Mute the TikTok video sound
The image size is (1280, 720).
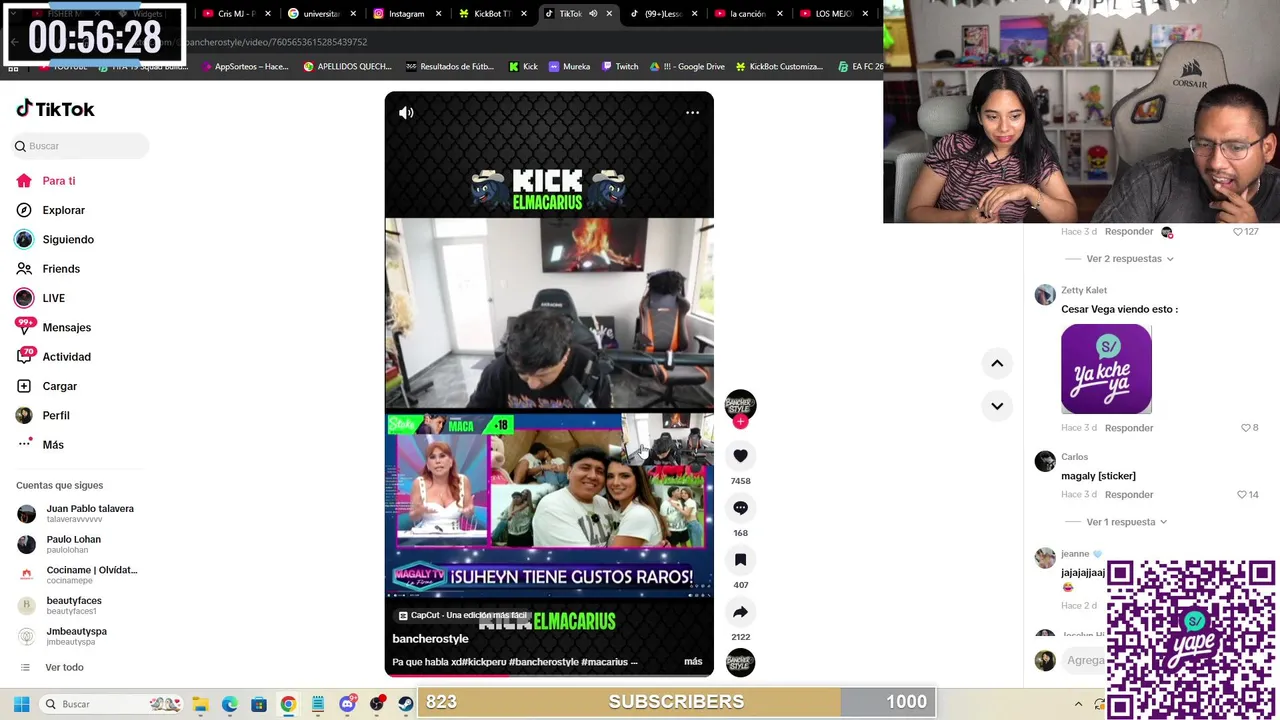pyautogui.click(x=406, y=113)
